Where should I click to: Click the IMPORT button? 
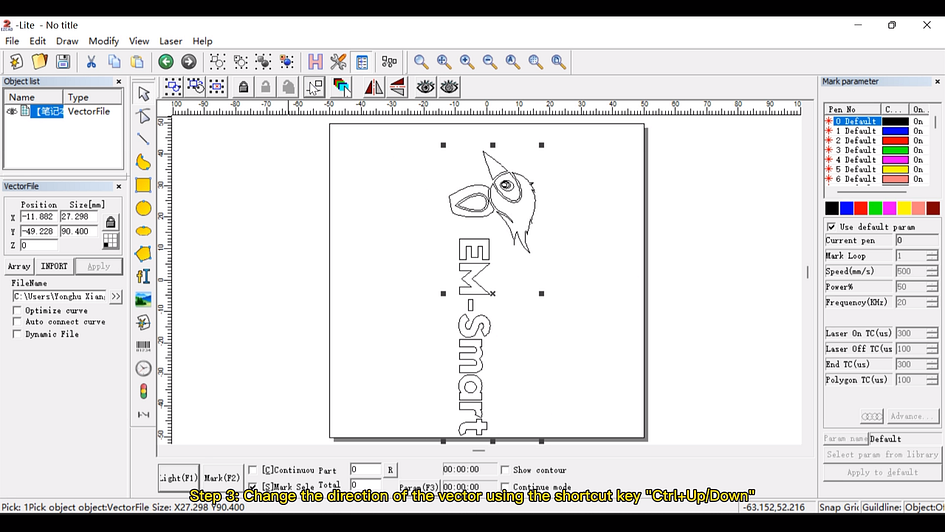click(54, 266)
